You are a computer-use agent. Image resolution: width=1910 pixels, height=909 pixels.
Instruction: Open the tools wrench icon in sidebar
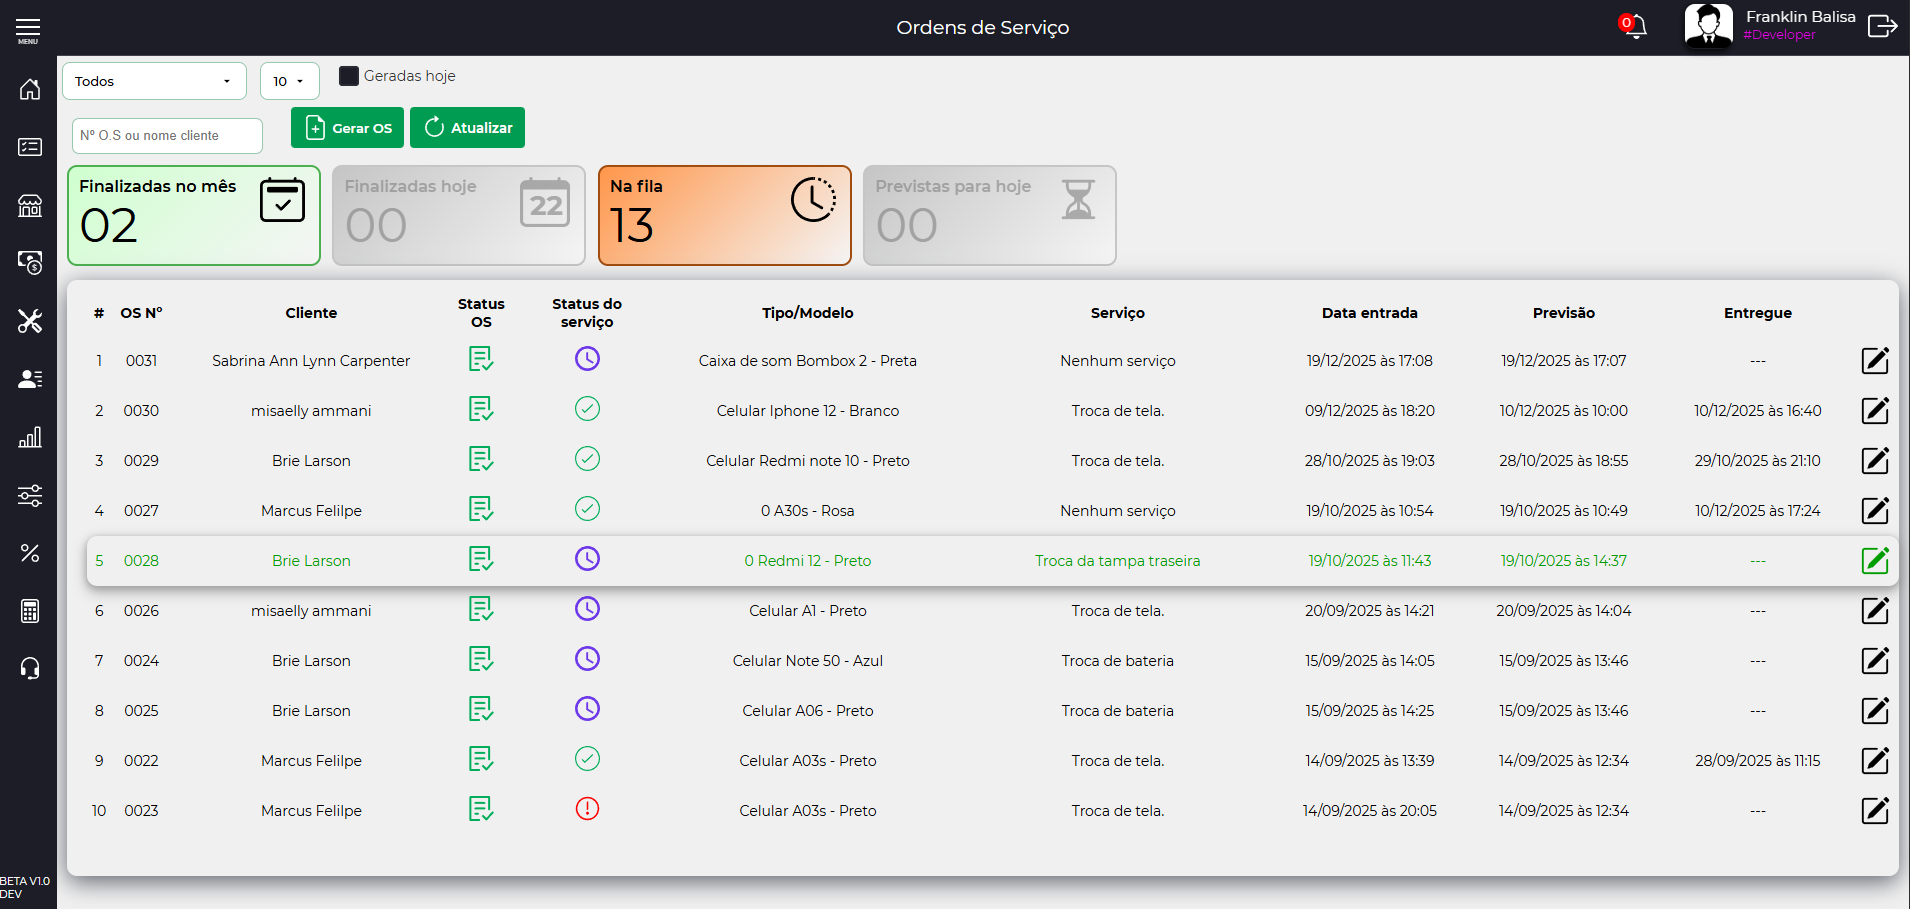pos(30,321)
